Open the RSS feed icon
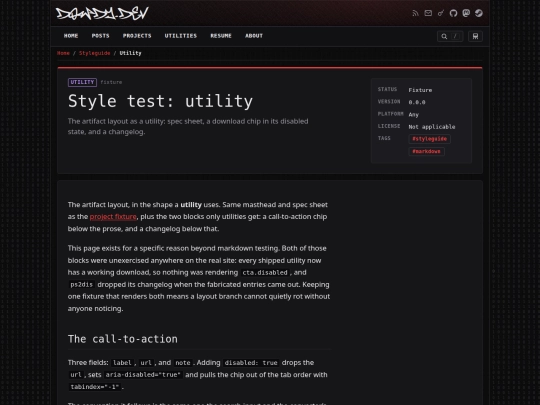Image resolution: width=540 pixels, height=405 pixels. pos(415,13)
